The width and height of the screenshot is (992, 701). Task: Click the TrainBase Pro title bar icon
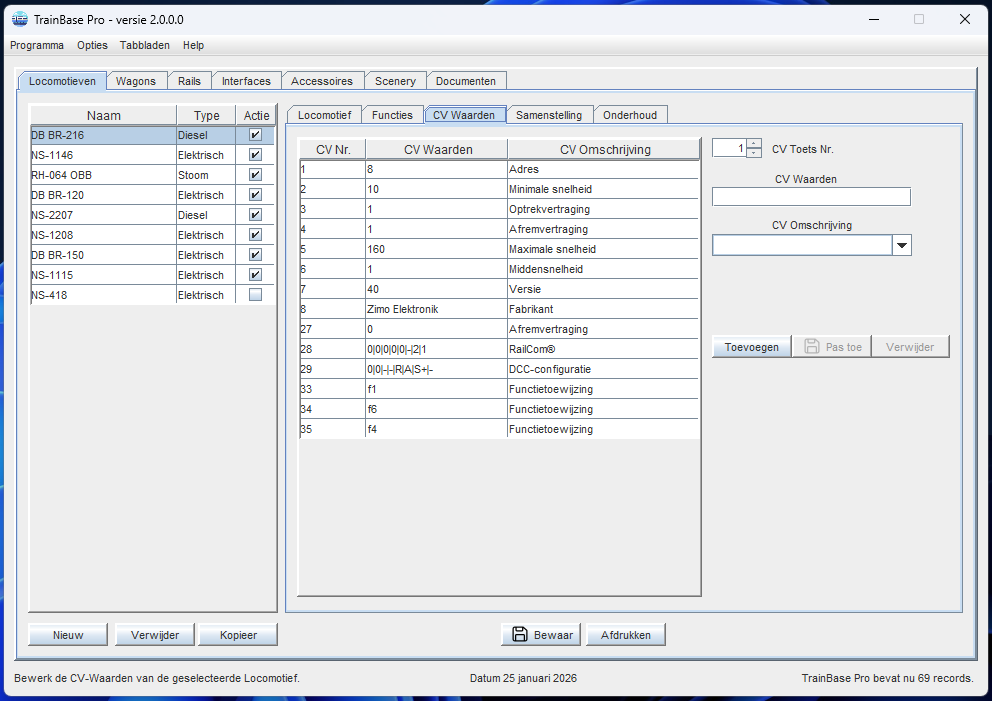[19, 19]
